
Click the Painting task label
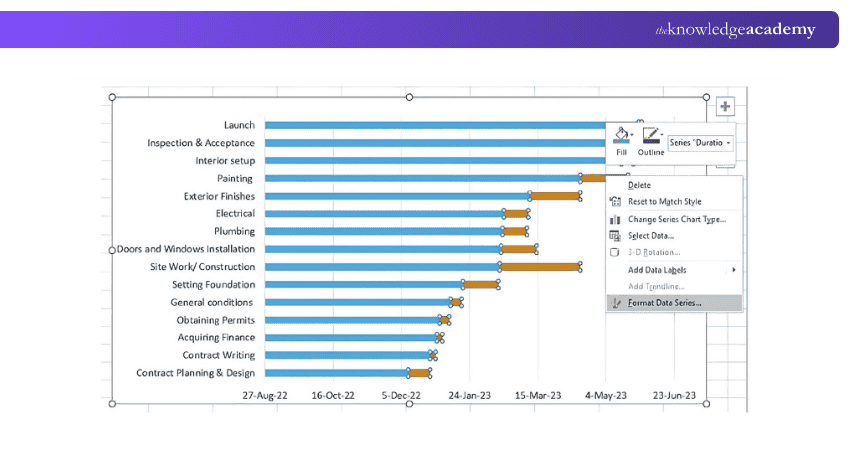pyautogui.click(x=235, y=178)
